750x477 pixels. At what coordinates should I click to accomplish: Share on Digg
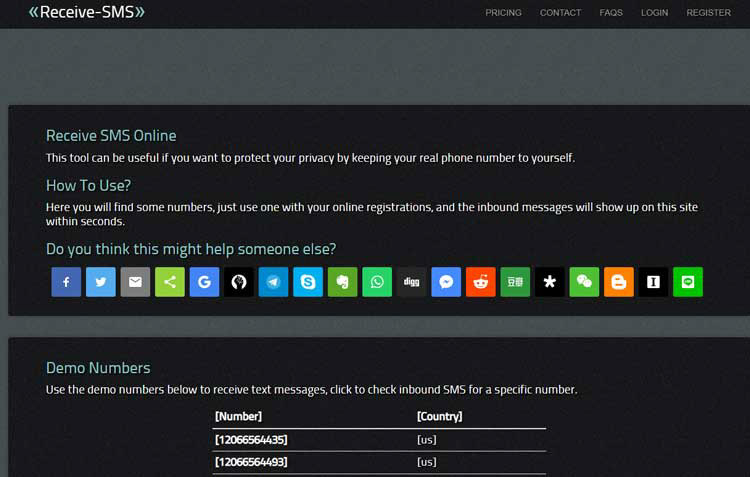pyautogui.click(x=412, y=282)
